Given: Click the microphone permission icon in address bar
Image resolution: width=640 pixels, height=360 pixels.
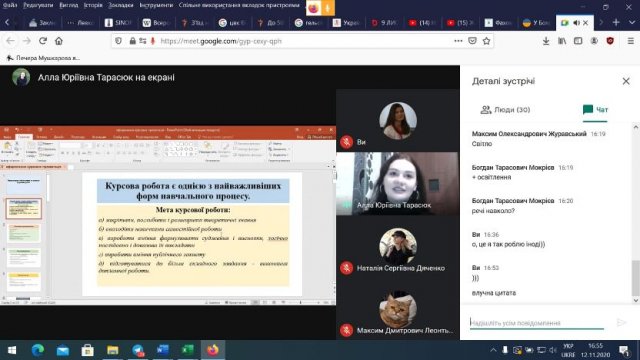Looking at the screenshot, I should pyautogui.click(x=153, y=41).
